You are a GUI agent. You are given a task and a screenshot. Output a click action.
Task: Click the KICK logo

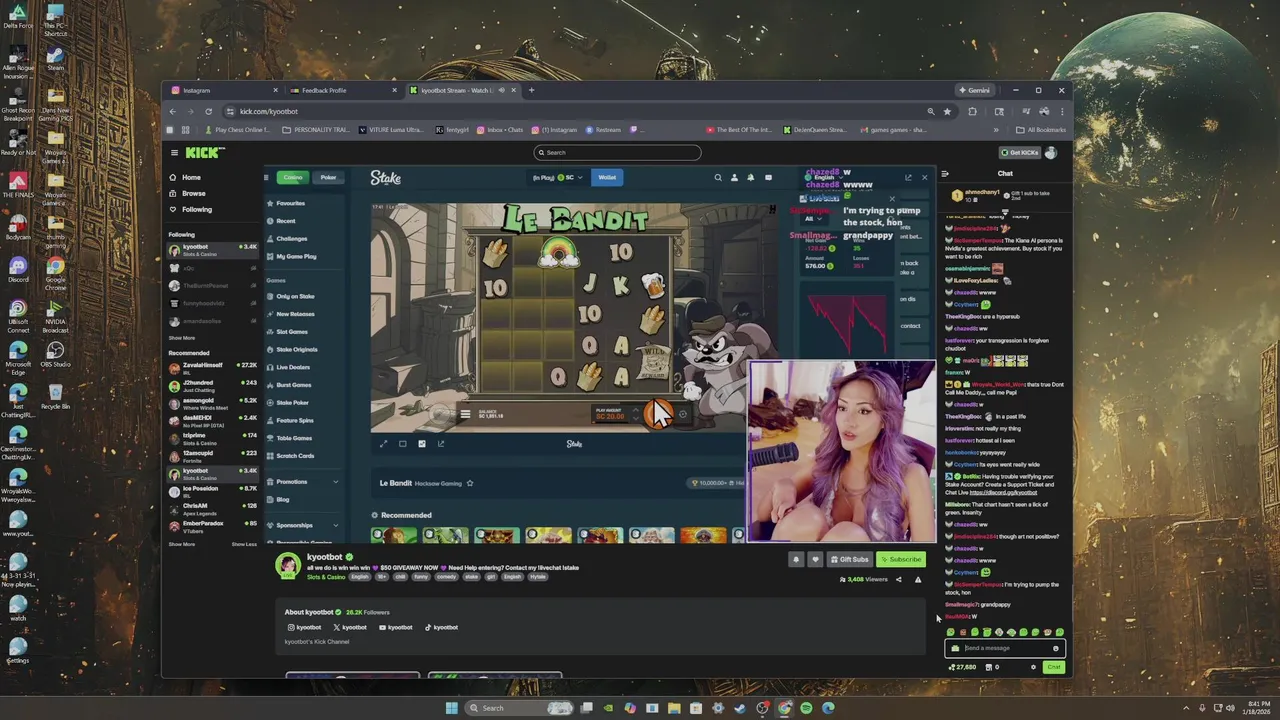(x=205, y=153)
